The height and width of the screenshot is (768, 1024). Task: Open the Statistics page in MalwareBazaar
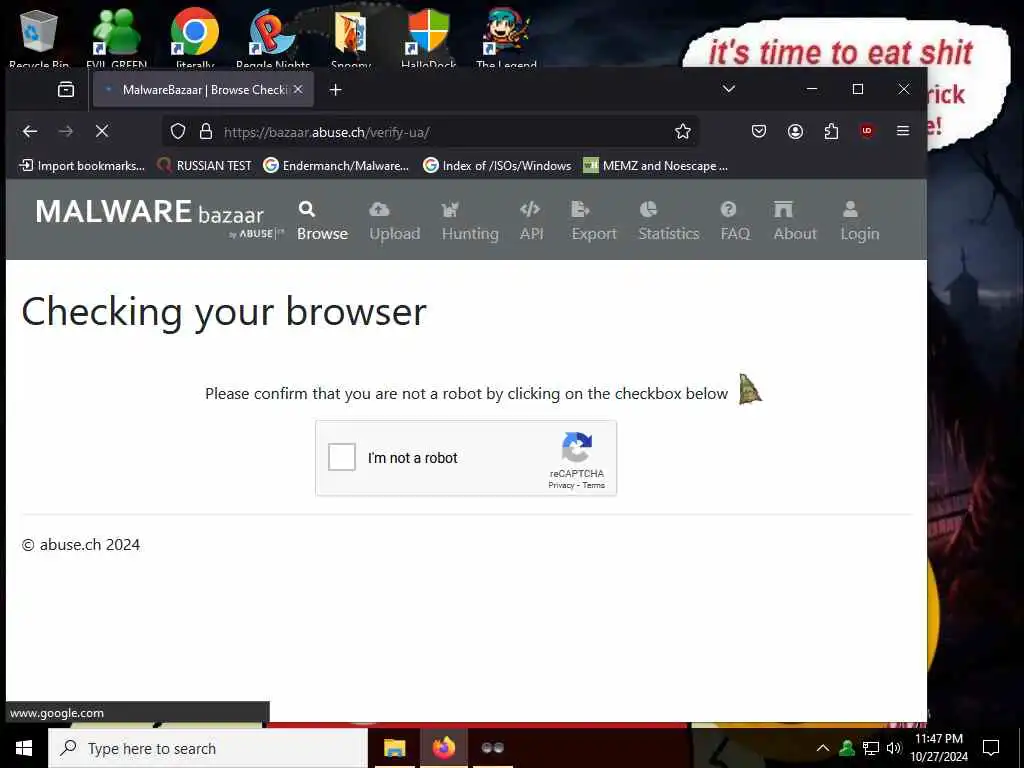pos(669,222)
